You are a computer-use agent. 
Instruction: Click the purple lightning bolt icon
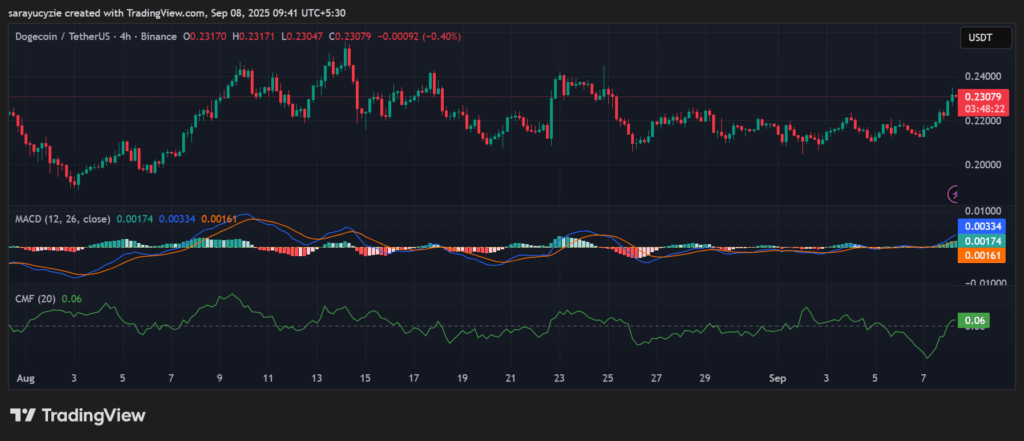click(x=954, y=193)
